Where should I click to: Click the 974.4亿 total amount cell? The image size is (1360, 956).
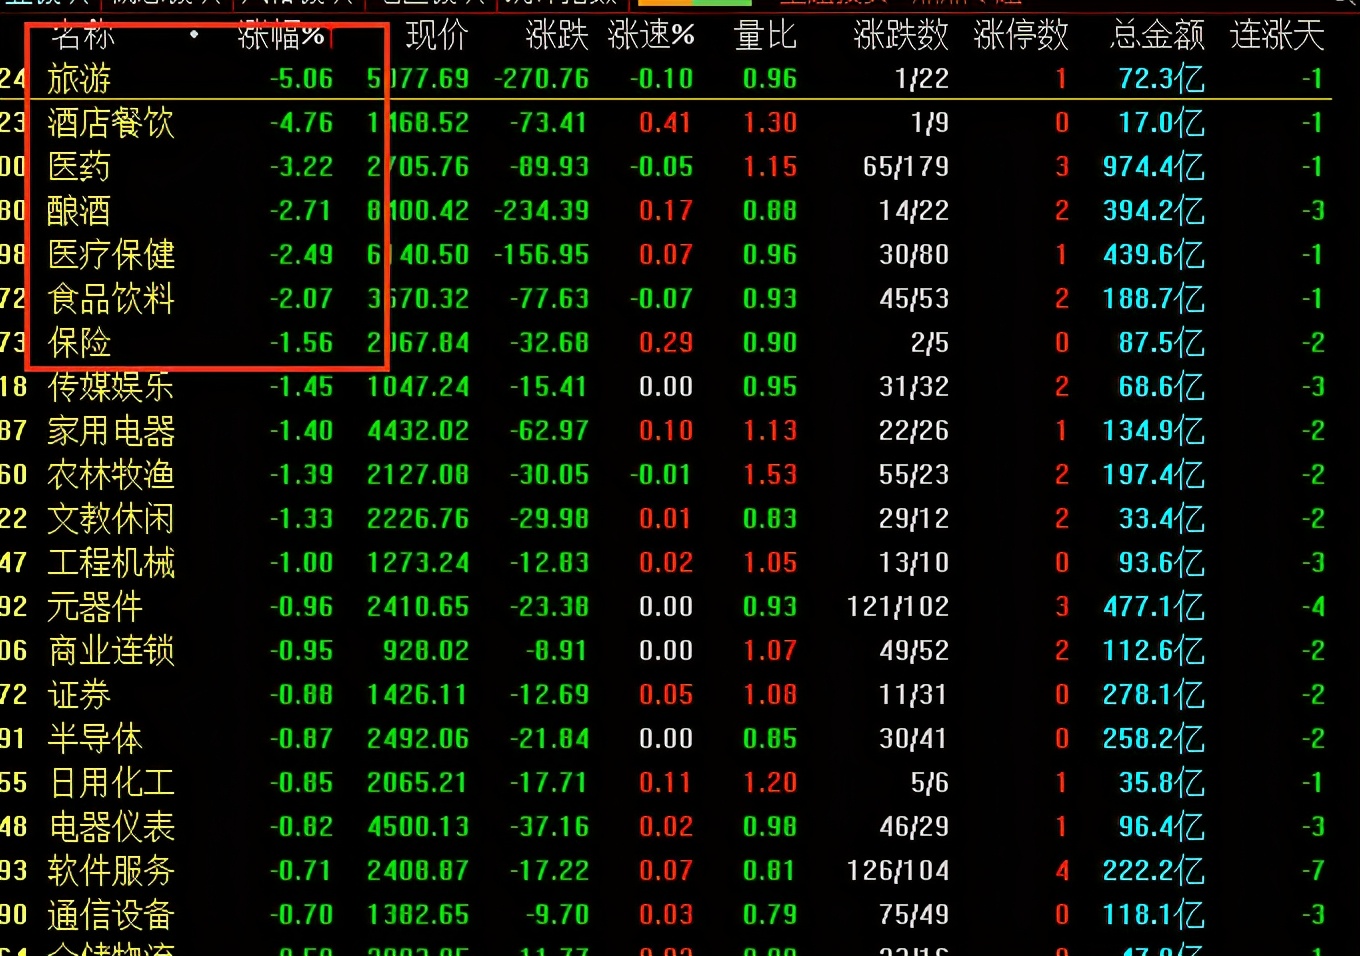1154,166
